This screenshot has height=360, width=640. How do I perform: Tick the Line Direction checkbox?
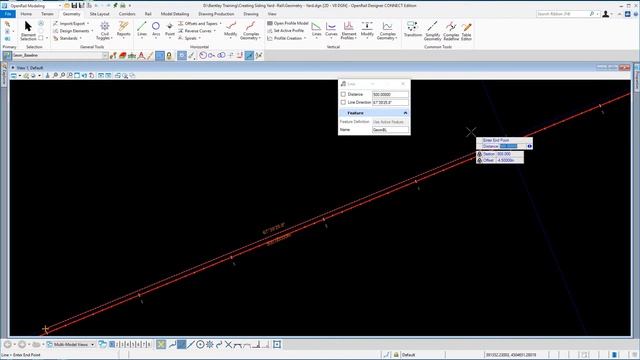pos(343,102)
